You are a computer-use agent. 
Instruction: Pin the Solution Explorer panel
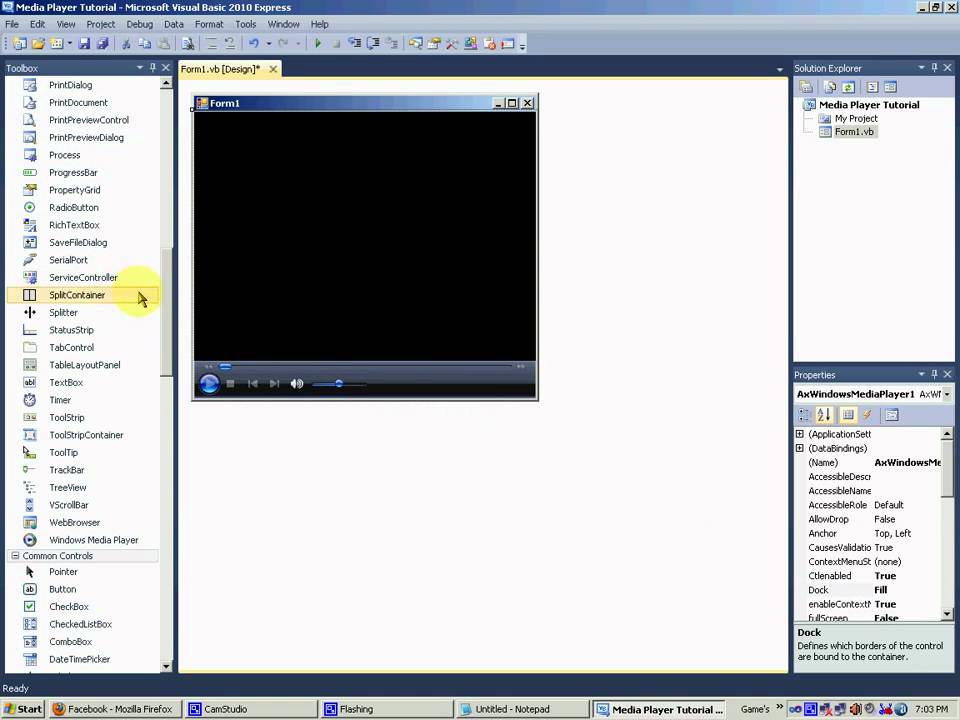(934, 67)
